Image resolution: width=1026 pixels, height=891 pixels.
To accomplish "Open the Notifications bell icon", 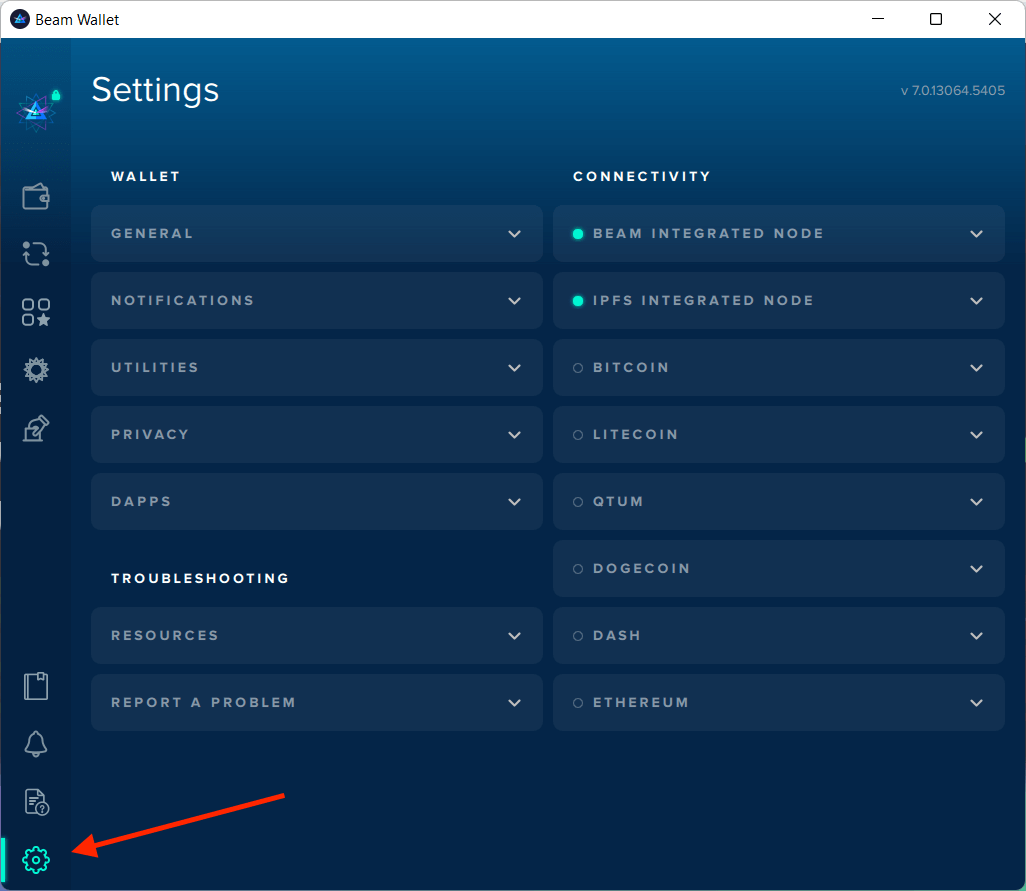I will [36, 744].
